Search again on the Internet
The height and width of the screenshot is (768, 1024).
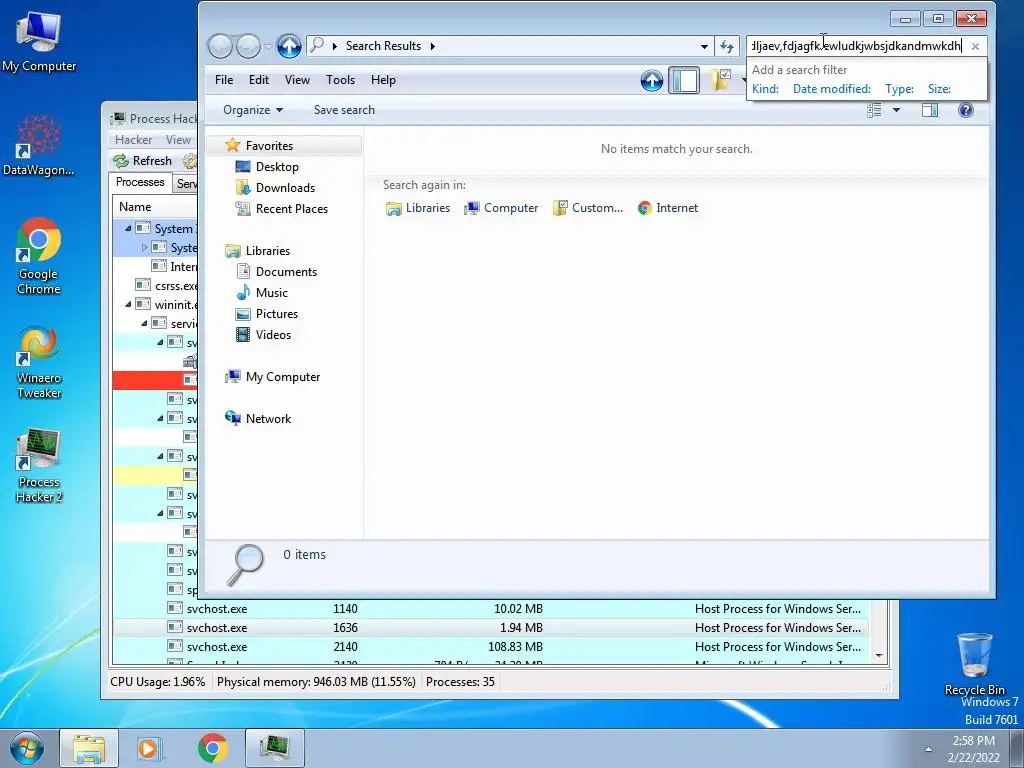(x=668, y=208)
